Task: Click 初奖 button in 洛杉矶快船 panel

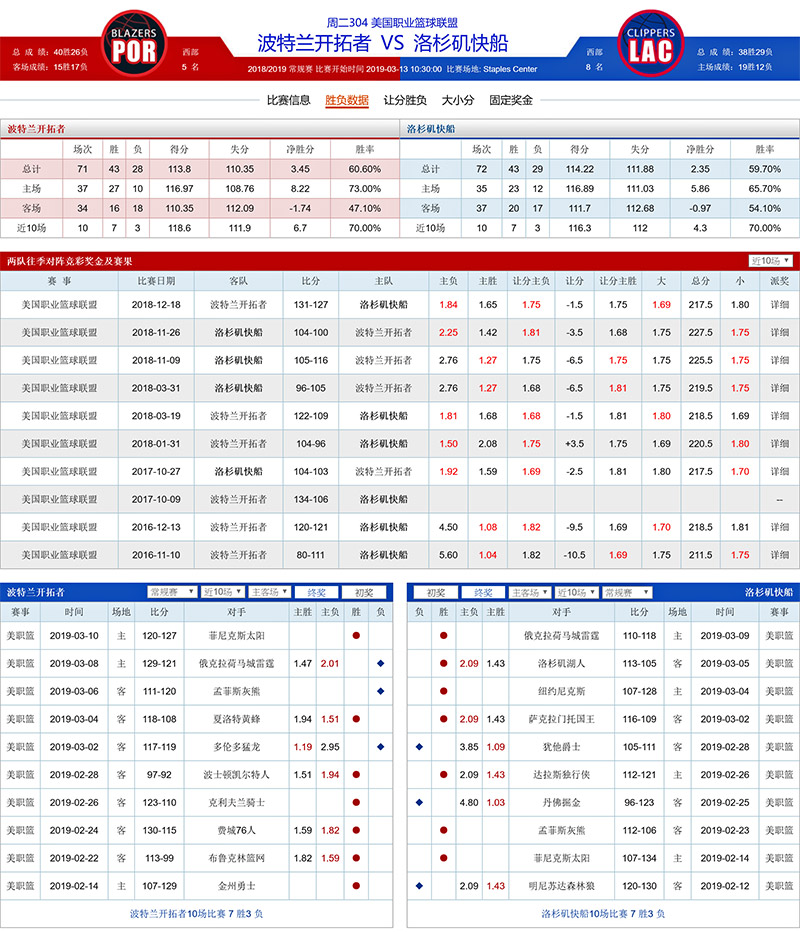Action: pyautogui.click(x=436, y=593)
